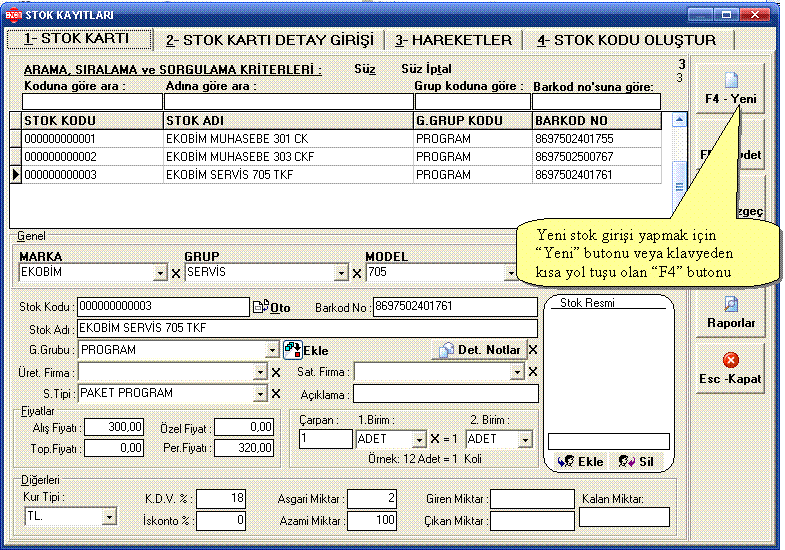Click the STOK ADI column header
785x550 pixels.
click(x=288, y=121)
